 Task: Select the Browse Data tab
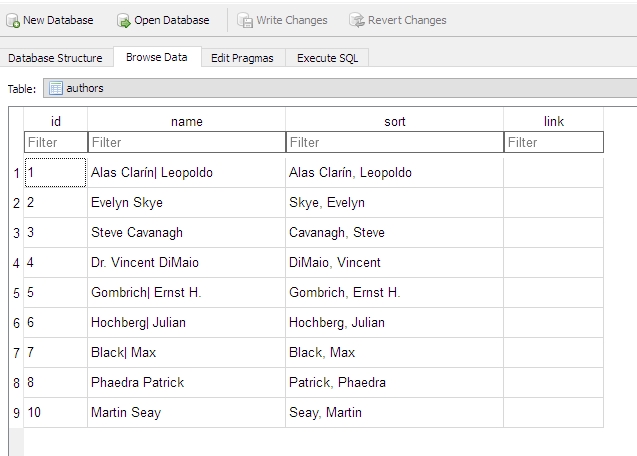(x=157, y=57)
